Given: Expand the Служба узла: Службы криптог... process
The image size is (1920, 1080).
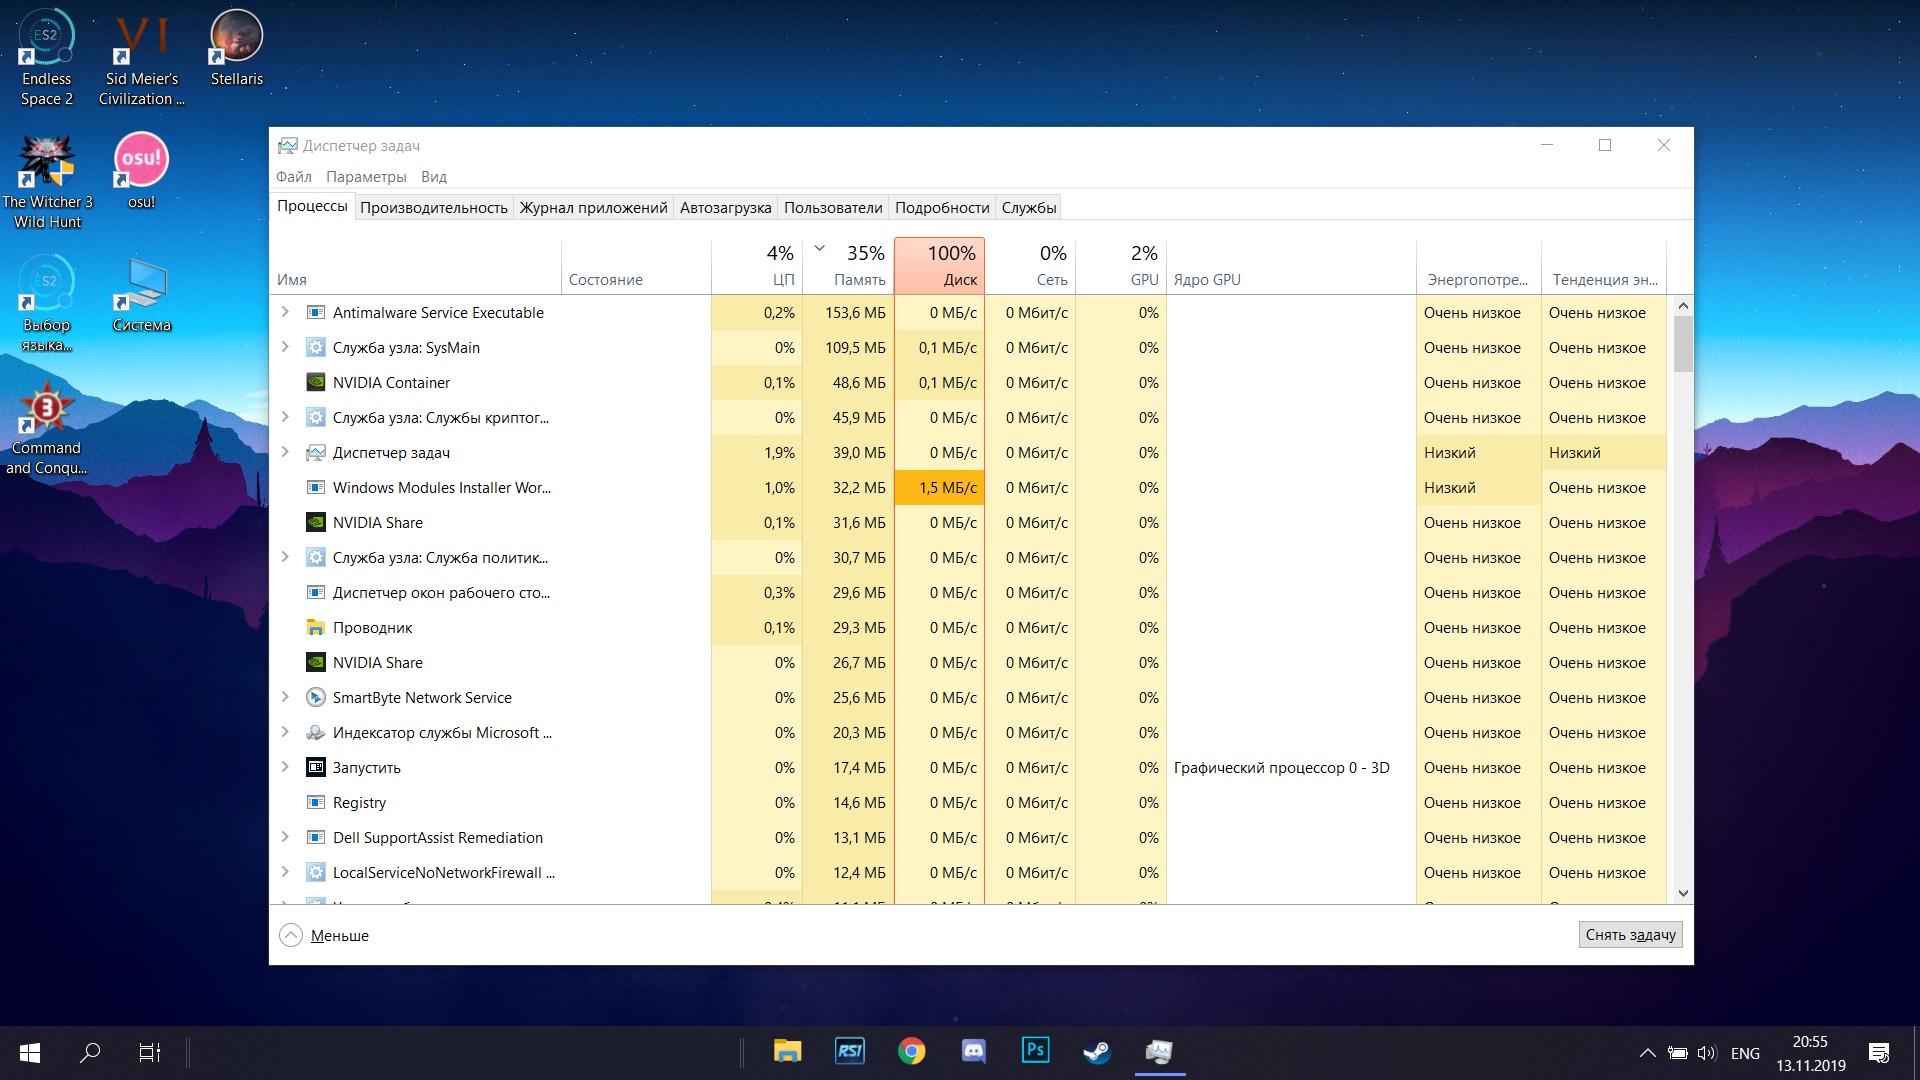Looking at the screenshot, I should tap(286, 417).
